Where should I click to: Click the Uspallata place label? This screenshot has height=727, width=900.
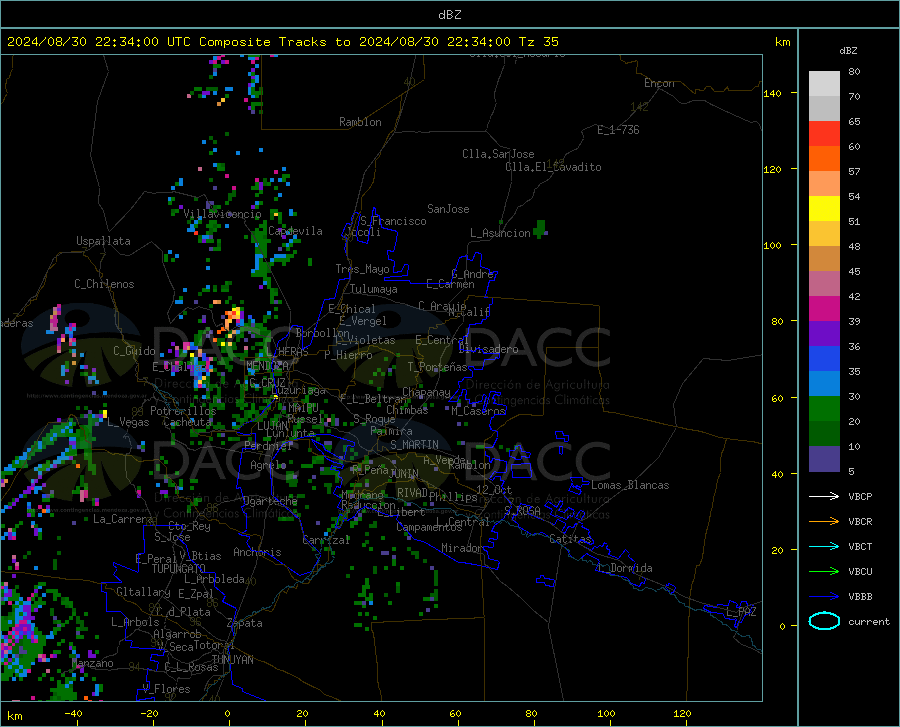(x=103, y=241)
